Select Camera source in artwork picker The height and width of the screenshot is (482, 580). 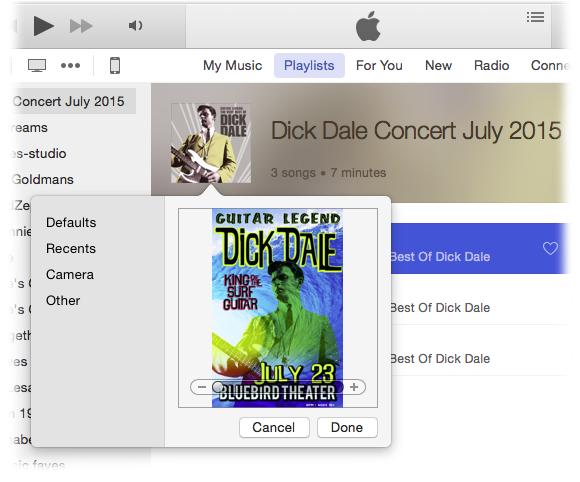click(x=70, y=274)
